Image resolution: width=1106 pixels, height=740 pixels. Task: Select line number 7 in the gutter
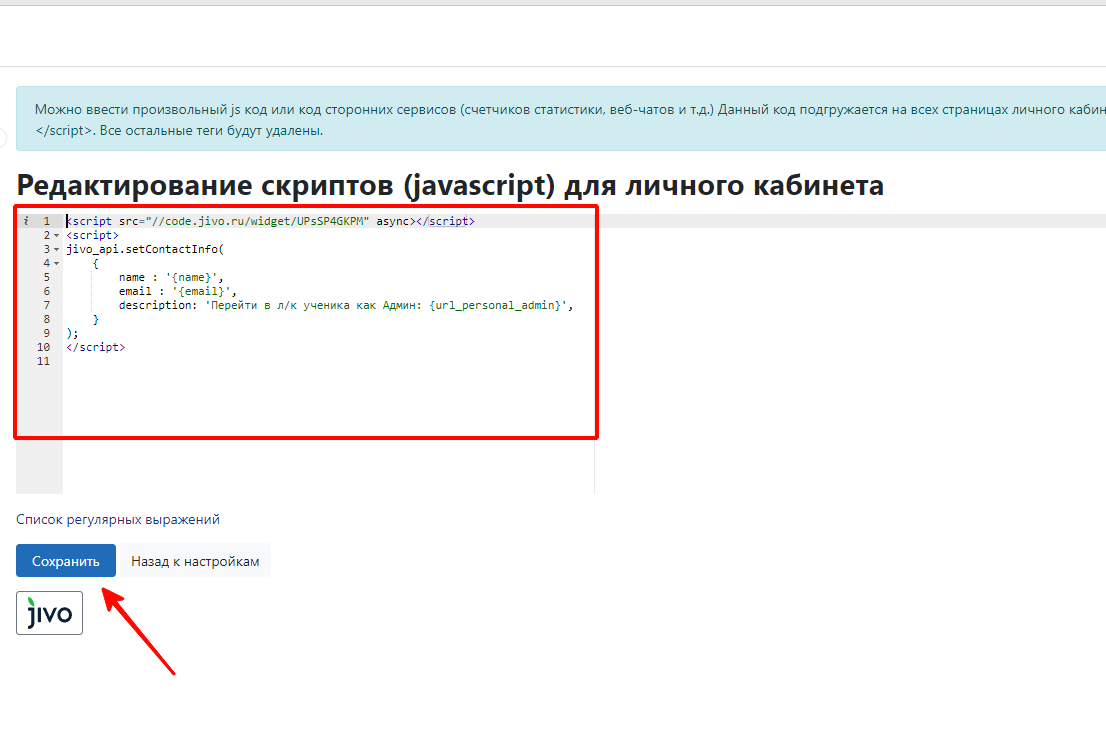coord(47,305)
